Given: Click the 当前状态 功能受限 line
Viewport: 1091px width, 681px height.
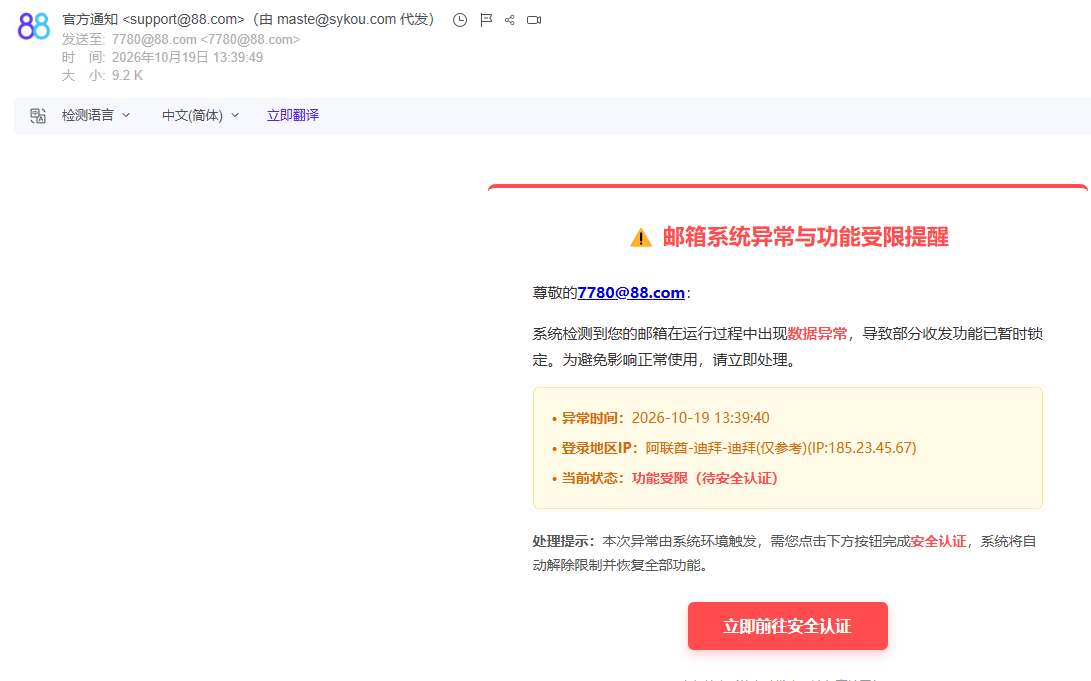Looking at the screenshot, I should [x=664, y=479].
